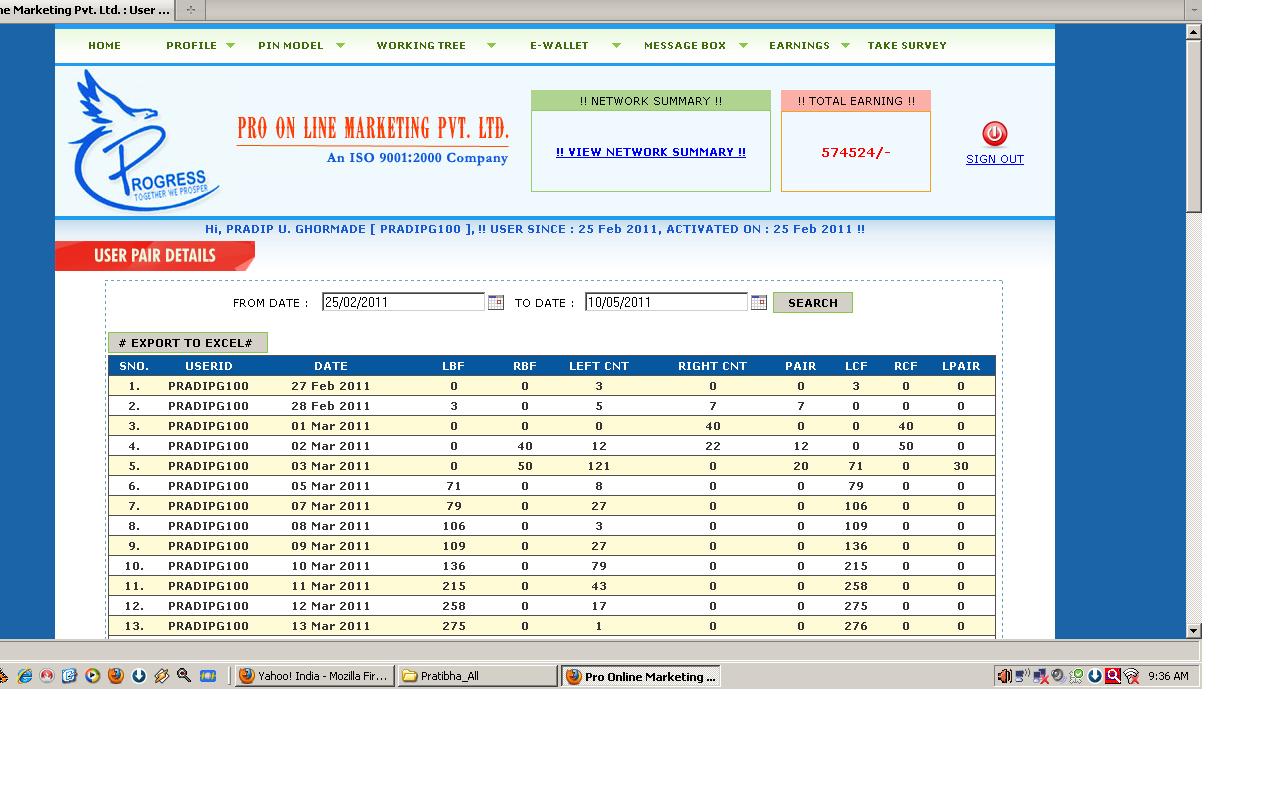Expand the Profile menu dropdown arrow
This screenshot has height=800, width=1280.
(x=230, y=45)
